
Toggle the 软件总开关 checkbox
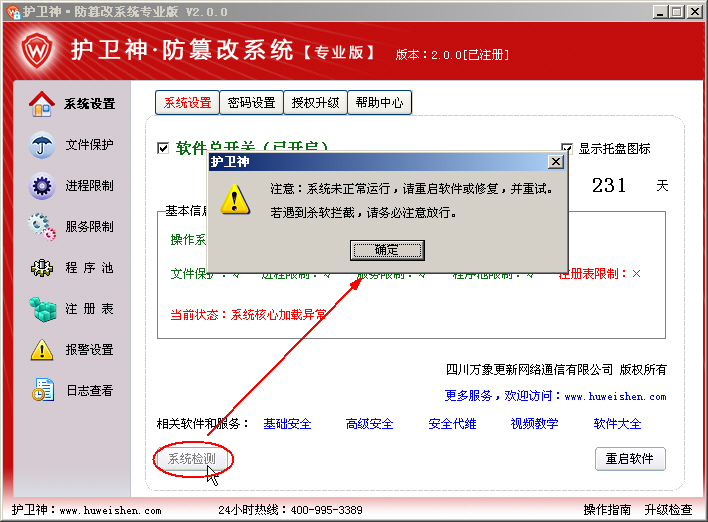(x=163, y=148)
